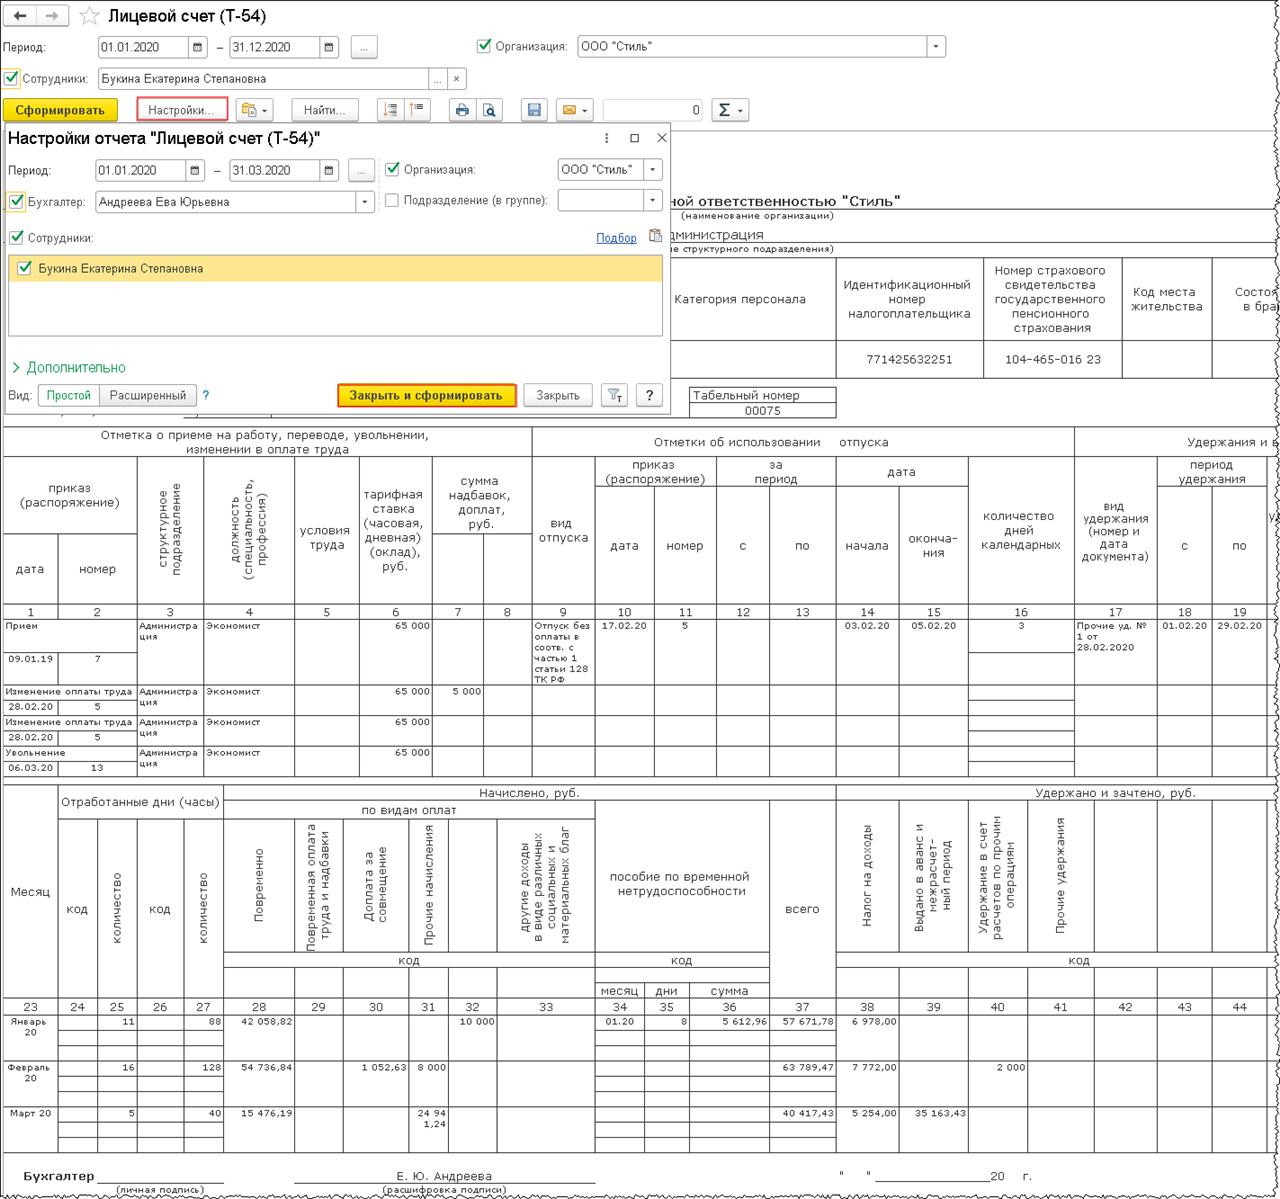This screenshot has width=1280, height=1199.
Task: Click the floppy disk save icon
Action: pyautogui.click(x=534, y=110)
